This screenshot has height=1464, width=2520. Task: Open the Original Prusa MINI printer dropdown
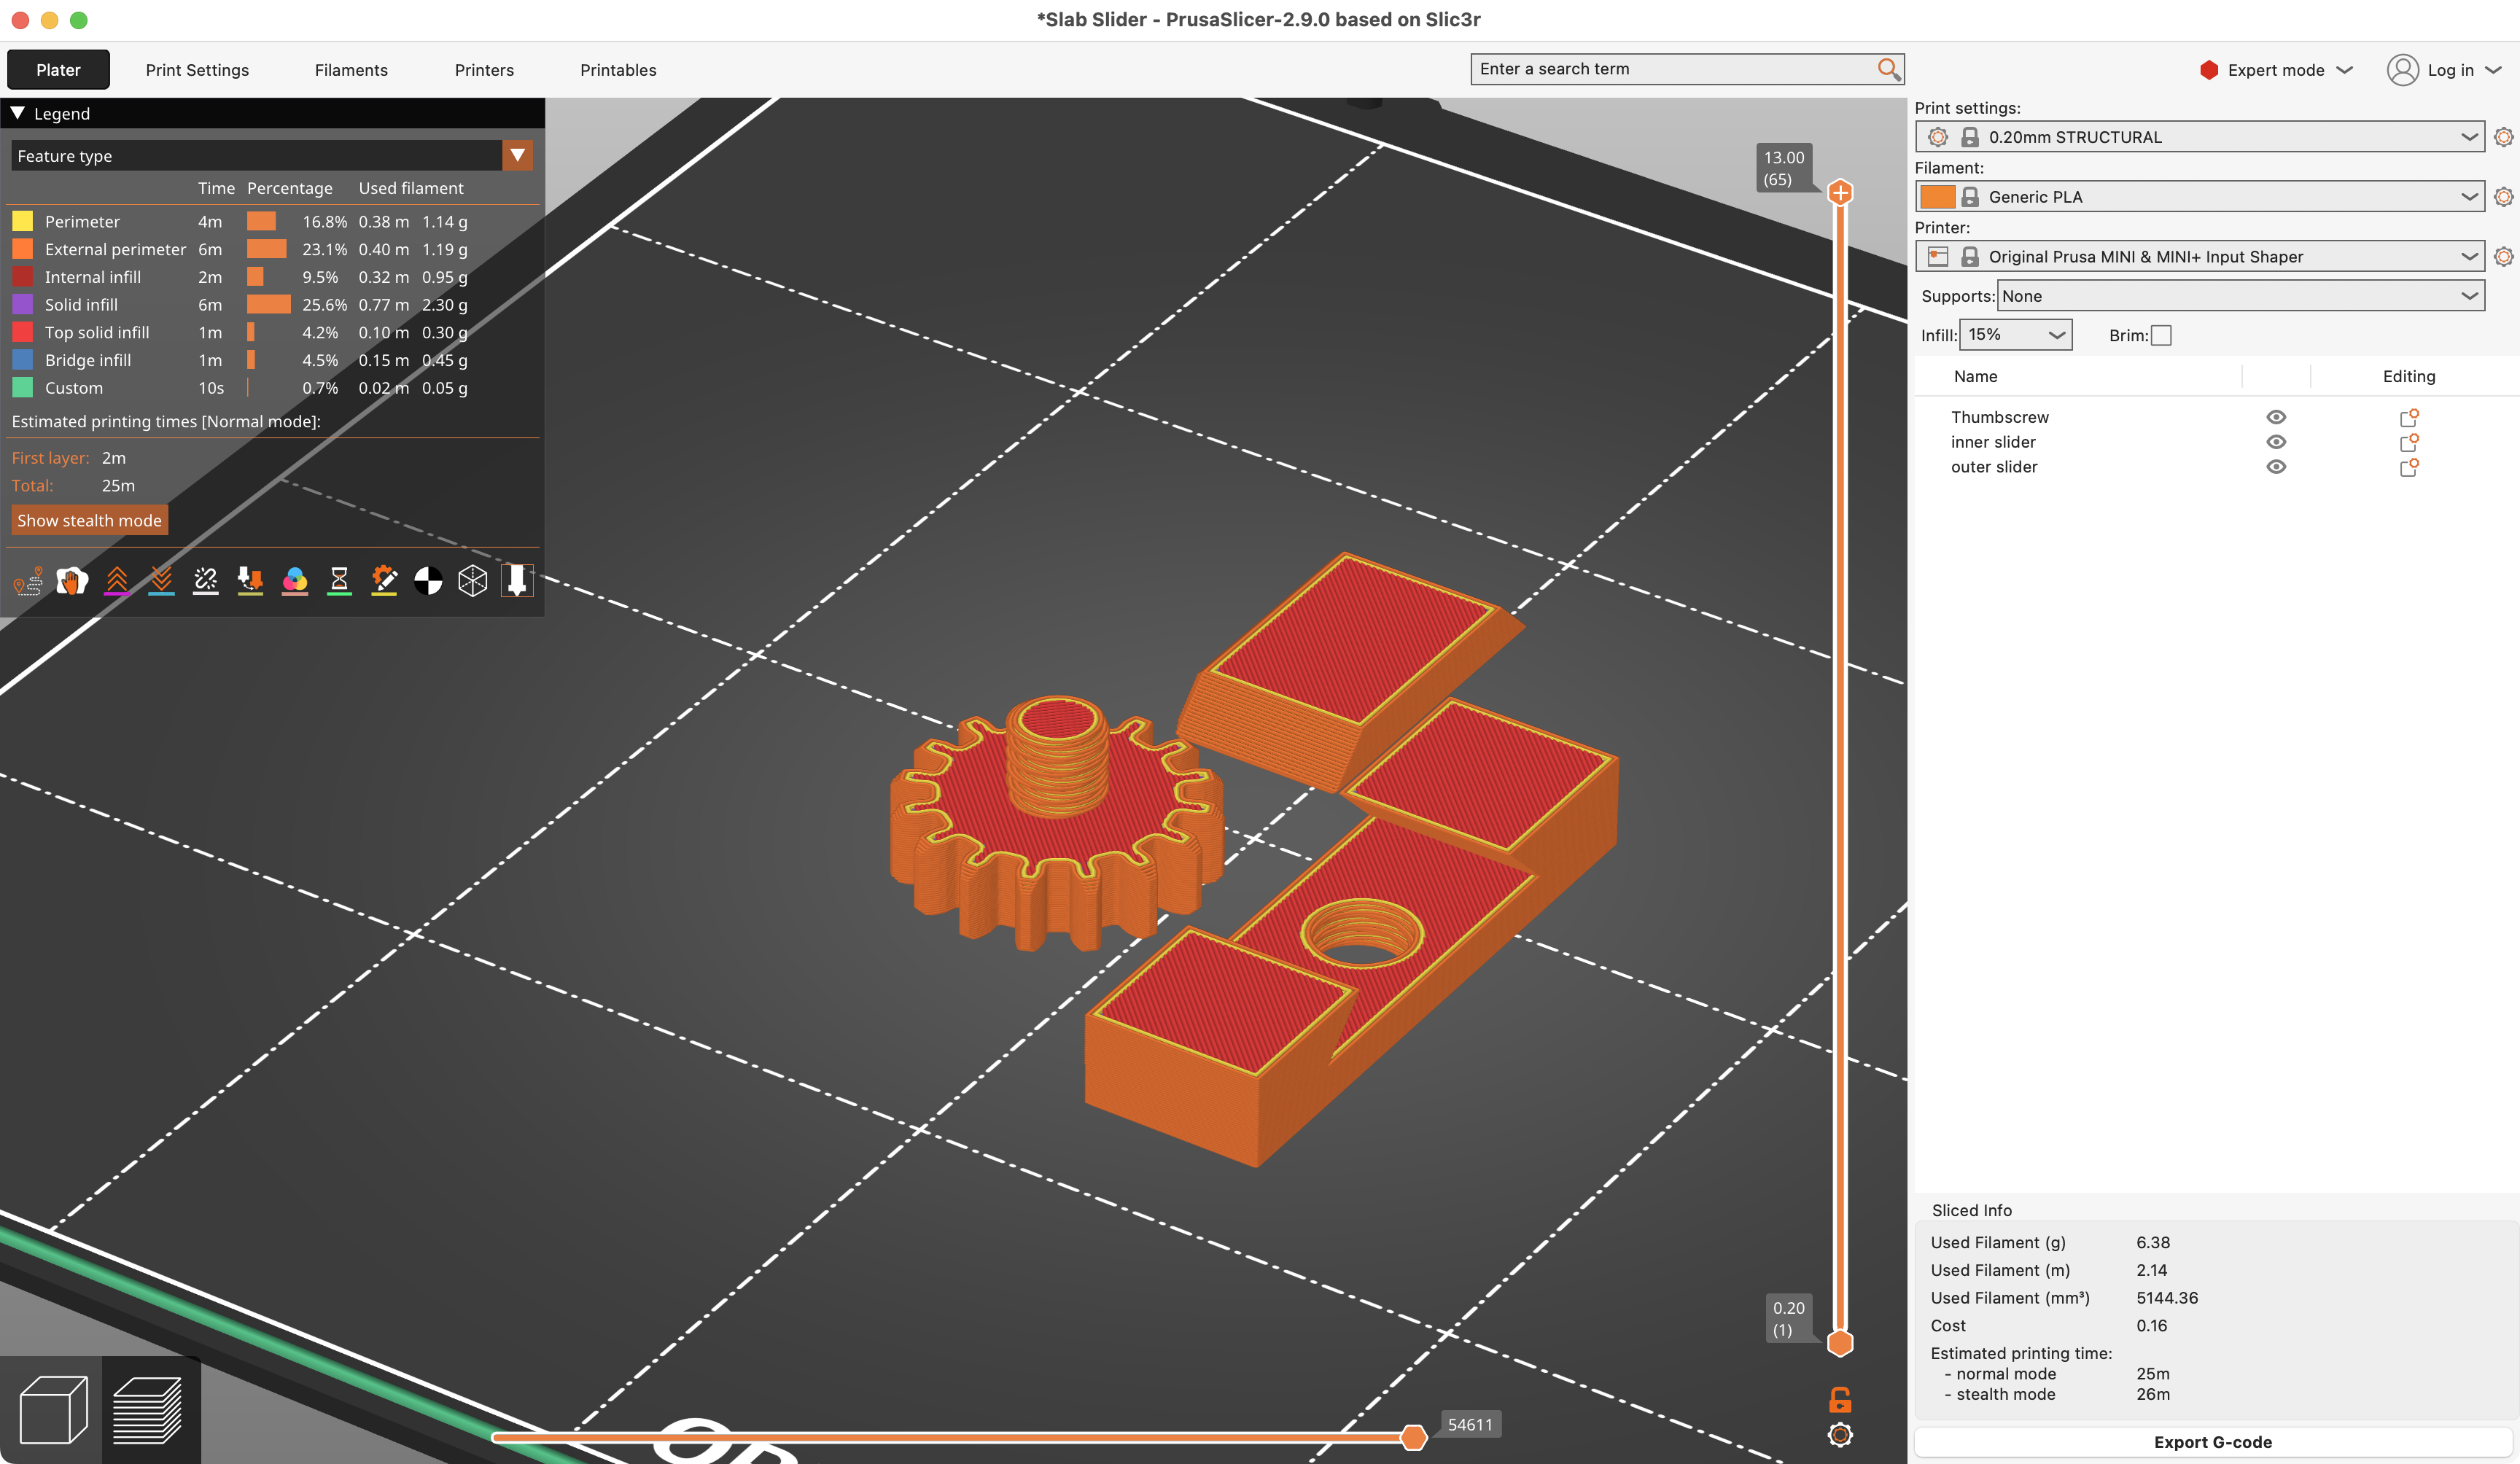pyautogui.click(x=2199, y=257)
